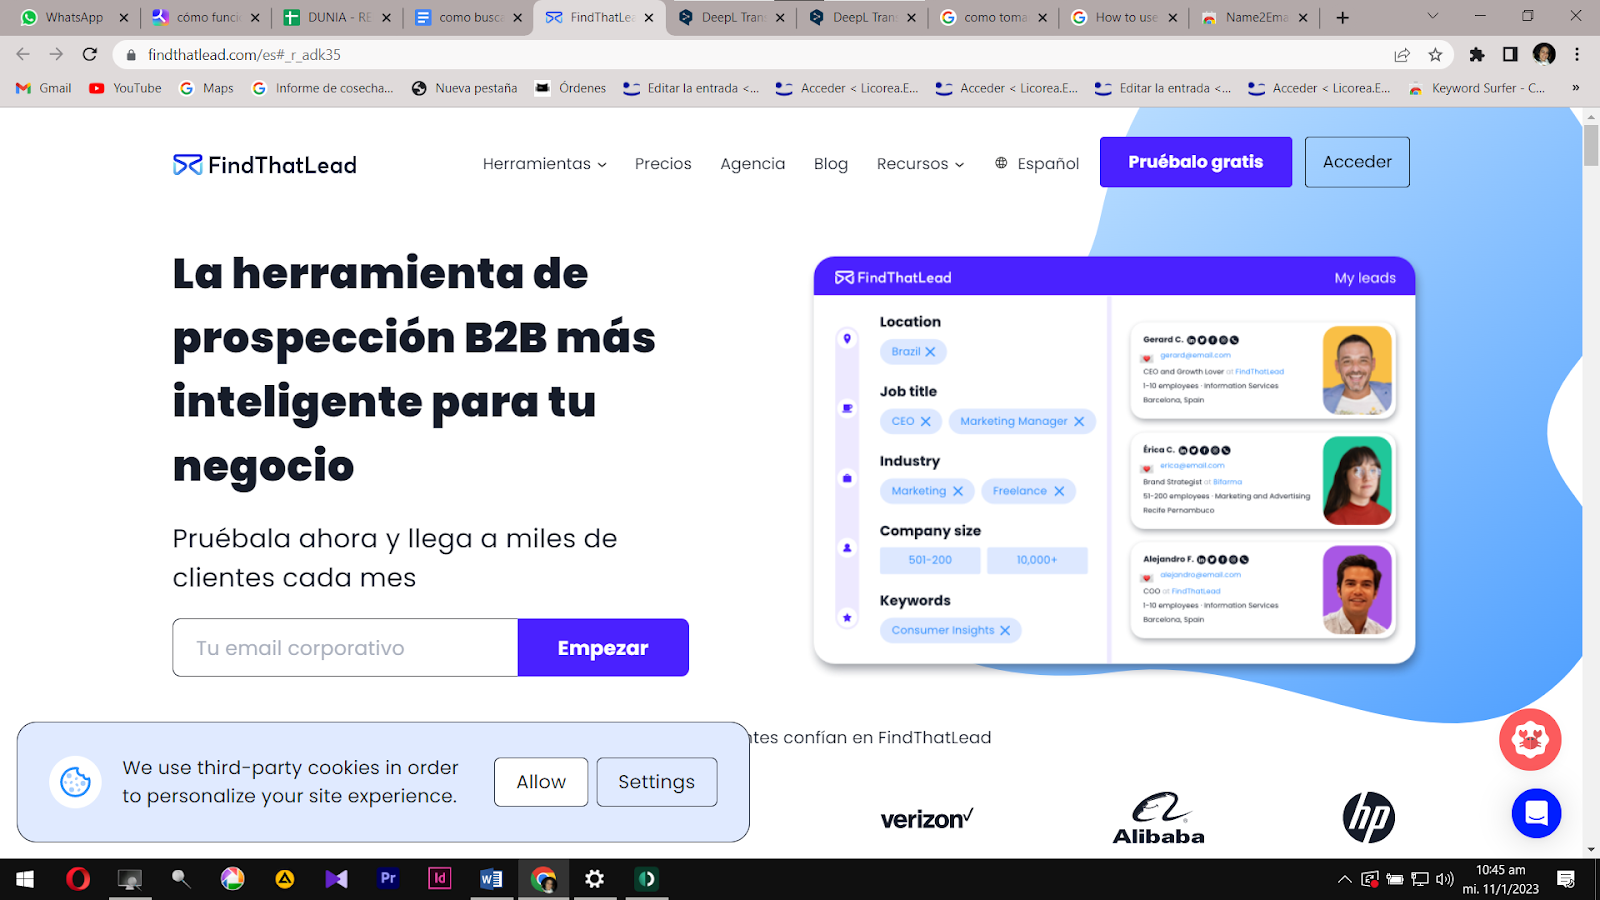Open the Chrome extensions puzzle icon
1600x900 pixels.
[1477, 55]
